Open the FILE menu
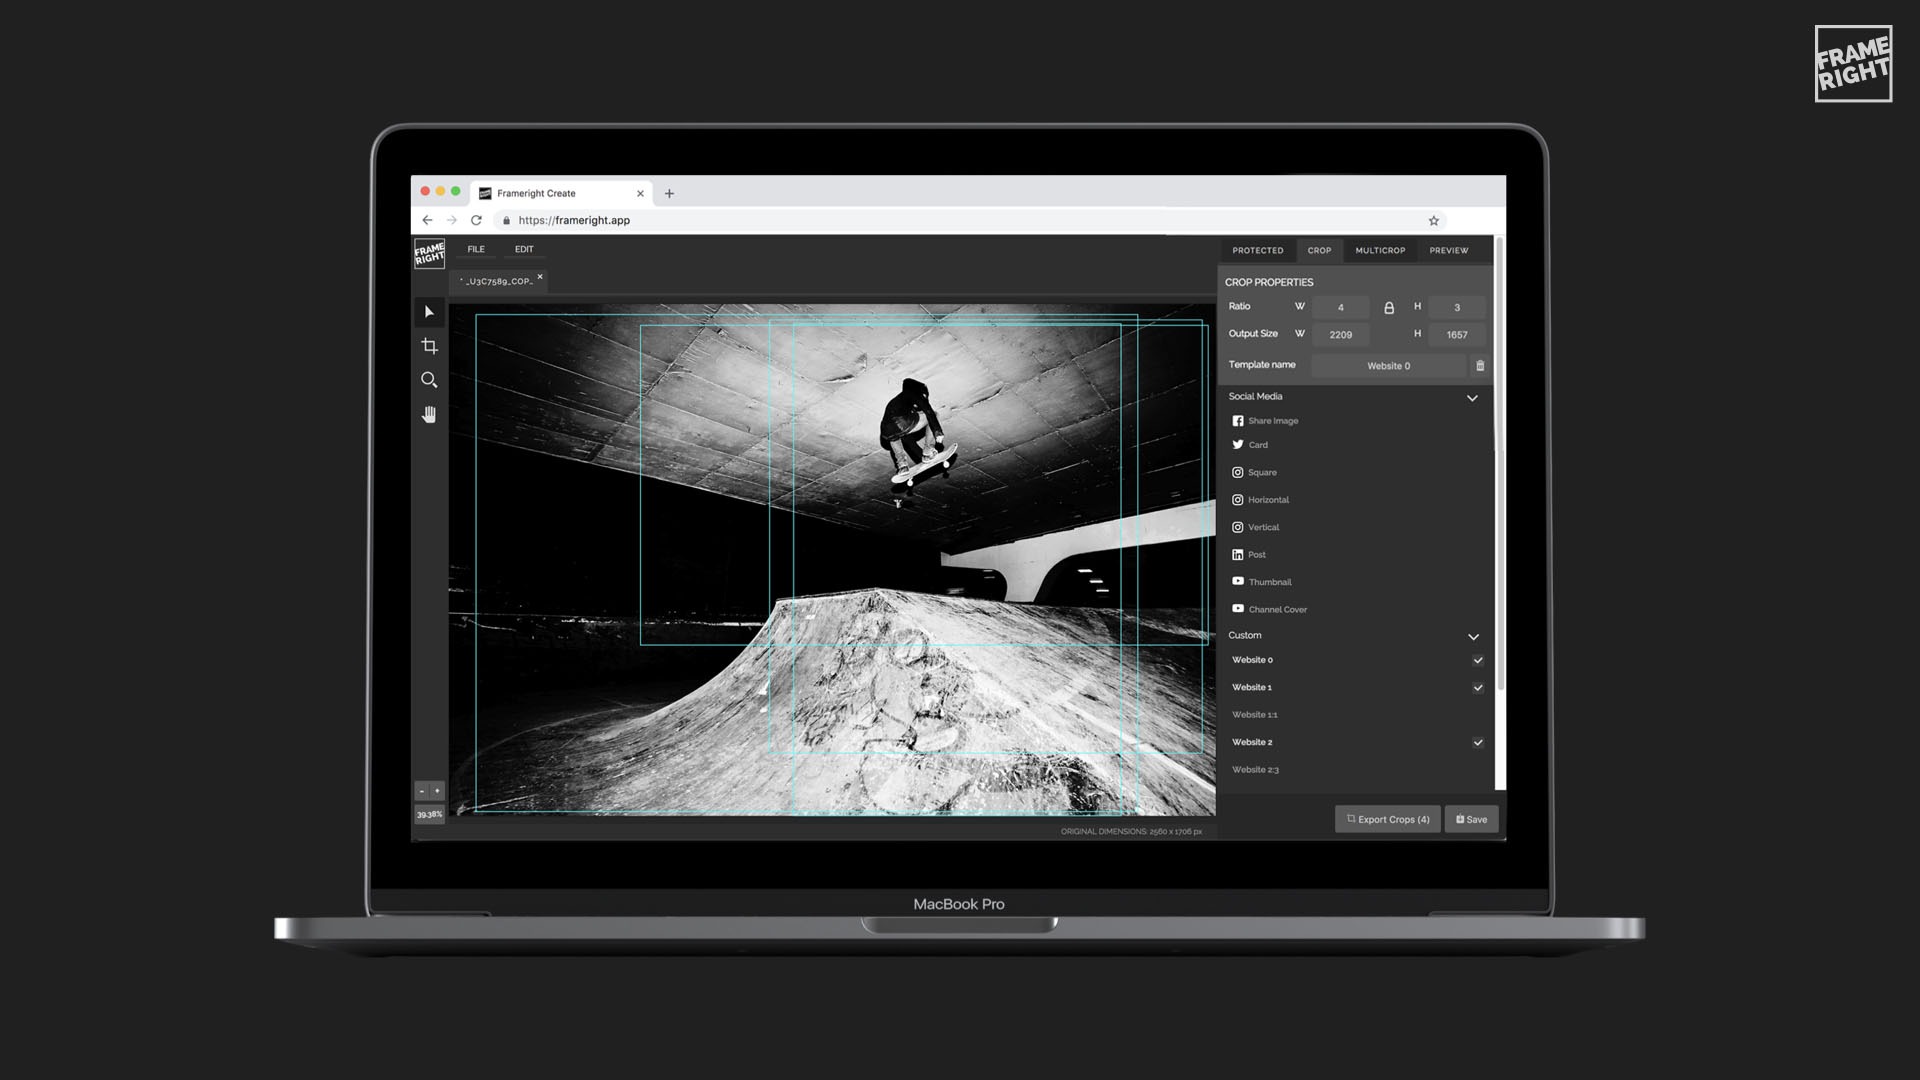Image resolution: width=1920 pixels, height=1080 pixels. point(476,249)
